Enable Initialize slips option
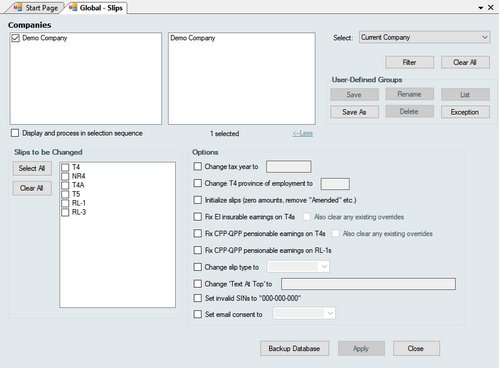The image size is (499, 368). point(198,200)
